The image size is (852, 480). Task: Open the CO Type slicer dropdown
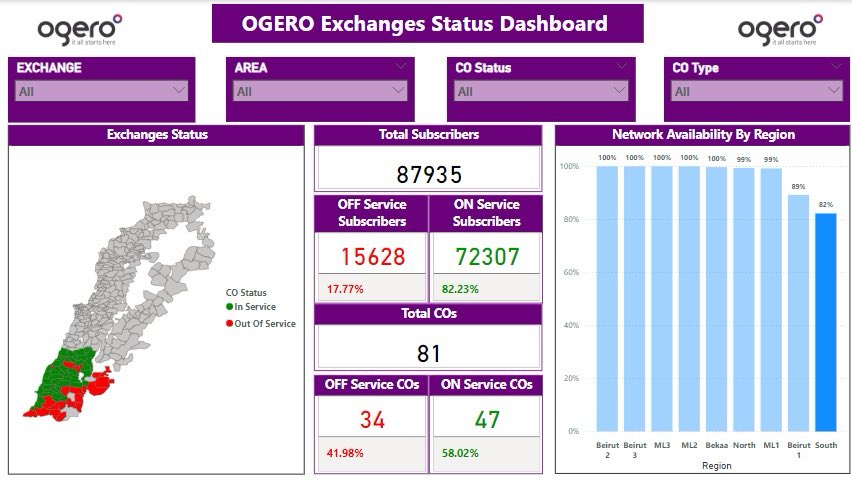(x=757, y=91)
